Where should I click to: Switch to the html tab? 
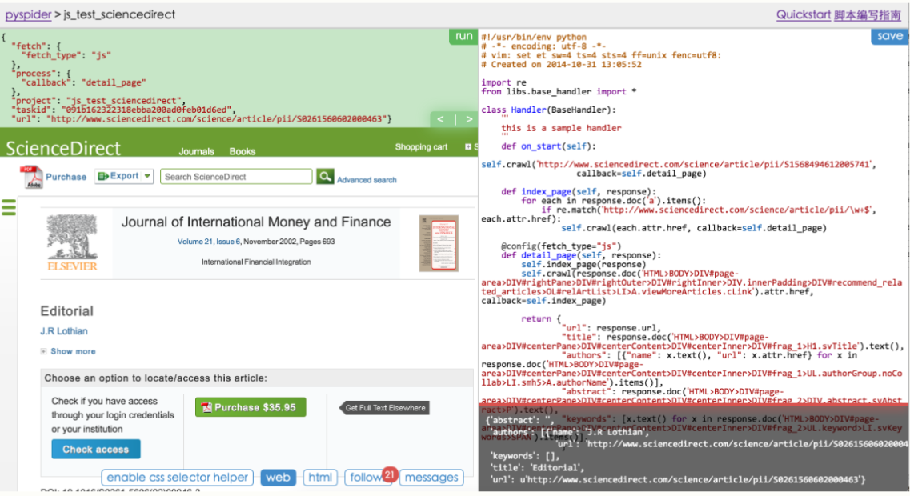(x=320, y=477)
